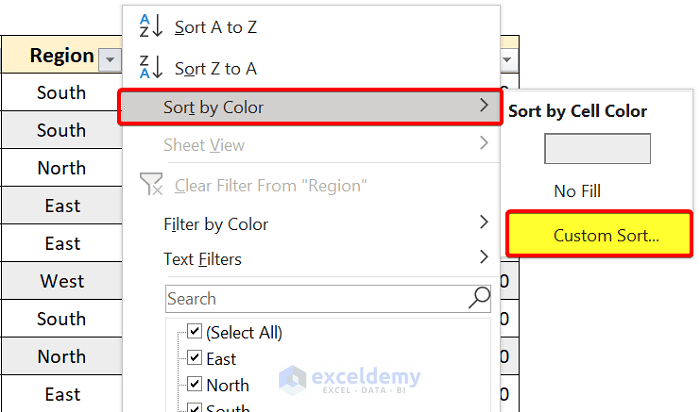Pick the gray cell color swatch
This screenshot has height=412, width=700.
click(597, 149)
